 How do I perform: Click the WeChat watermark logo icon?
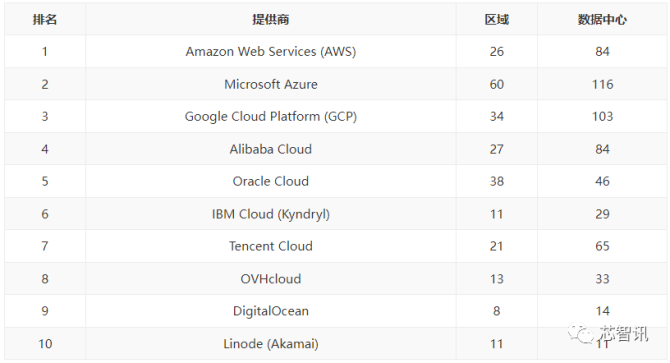click(x=581, y=334)
